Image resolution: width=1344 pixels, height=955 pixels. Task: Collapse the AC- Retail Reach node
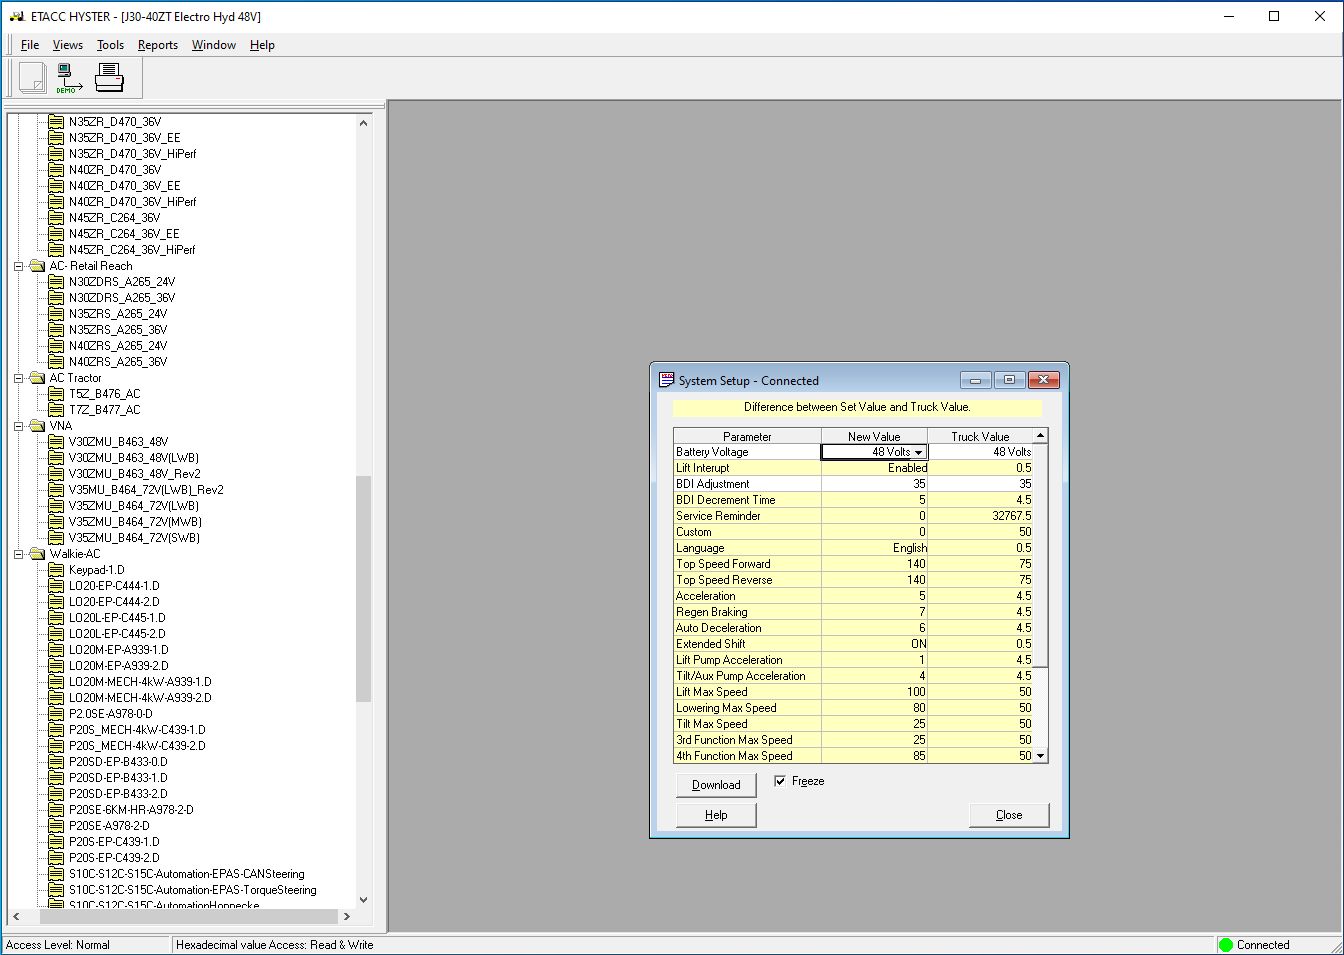[19, 266]
